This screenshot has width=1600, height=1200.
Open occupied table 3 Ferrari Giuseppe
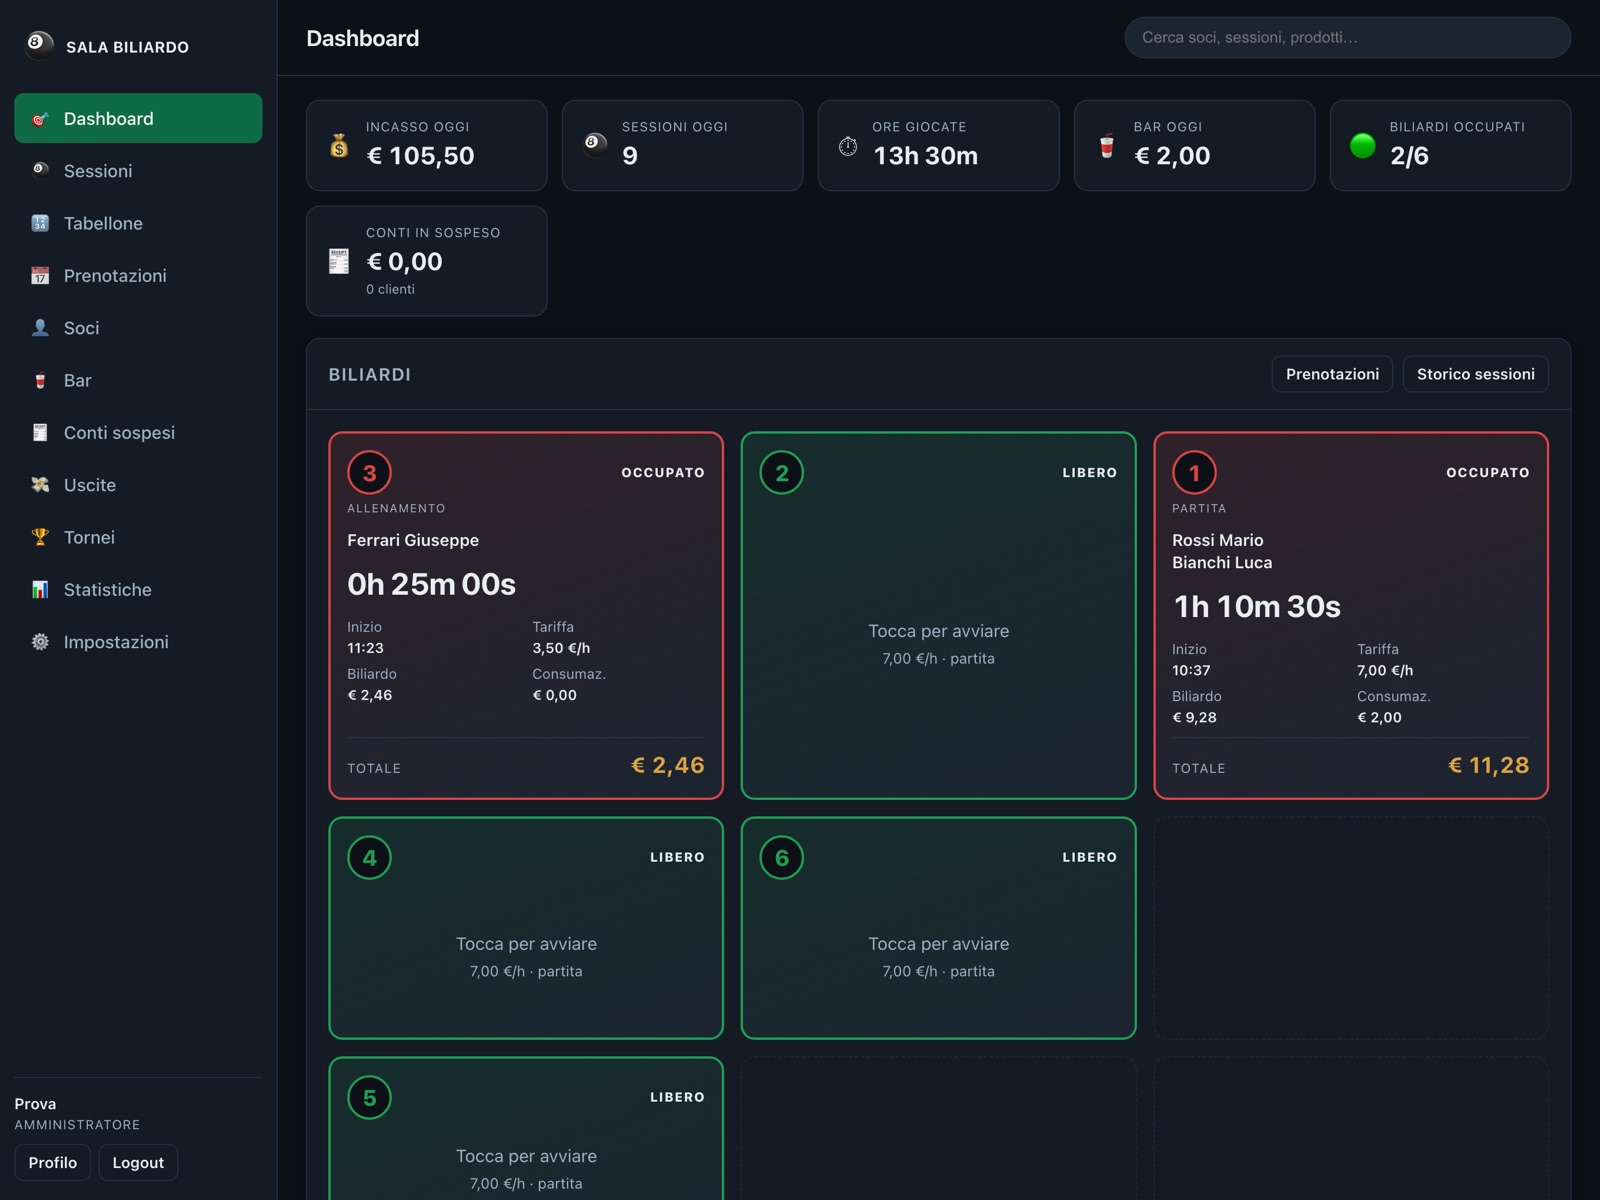(x=526, y=615)
